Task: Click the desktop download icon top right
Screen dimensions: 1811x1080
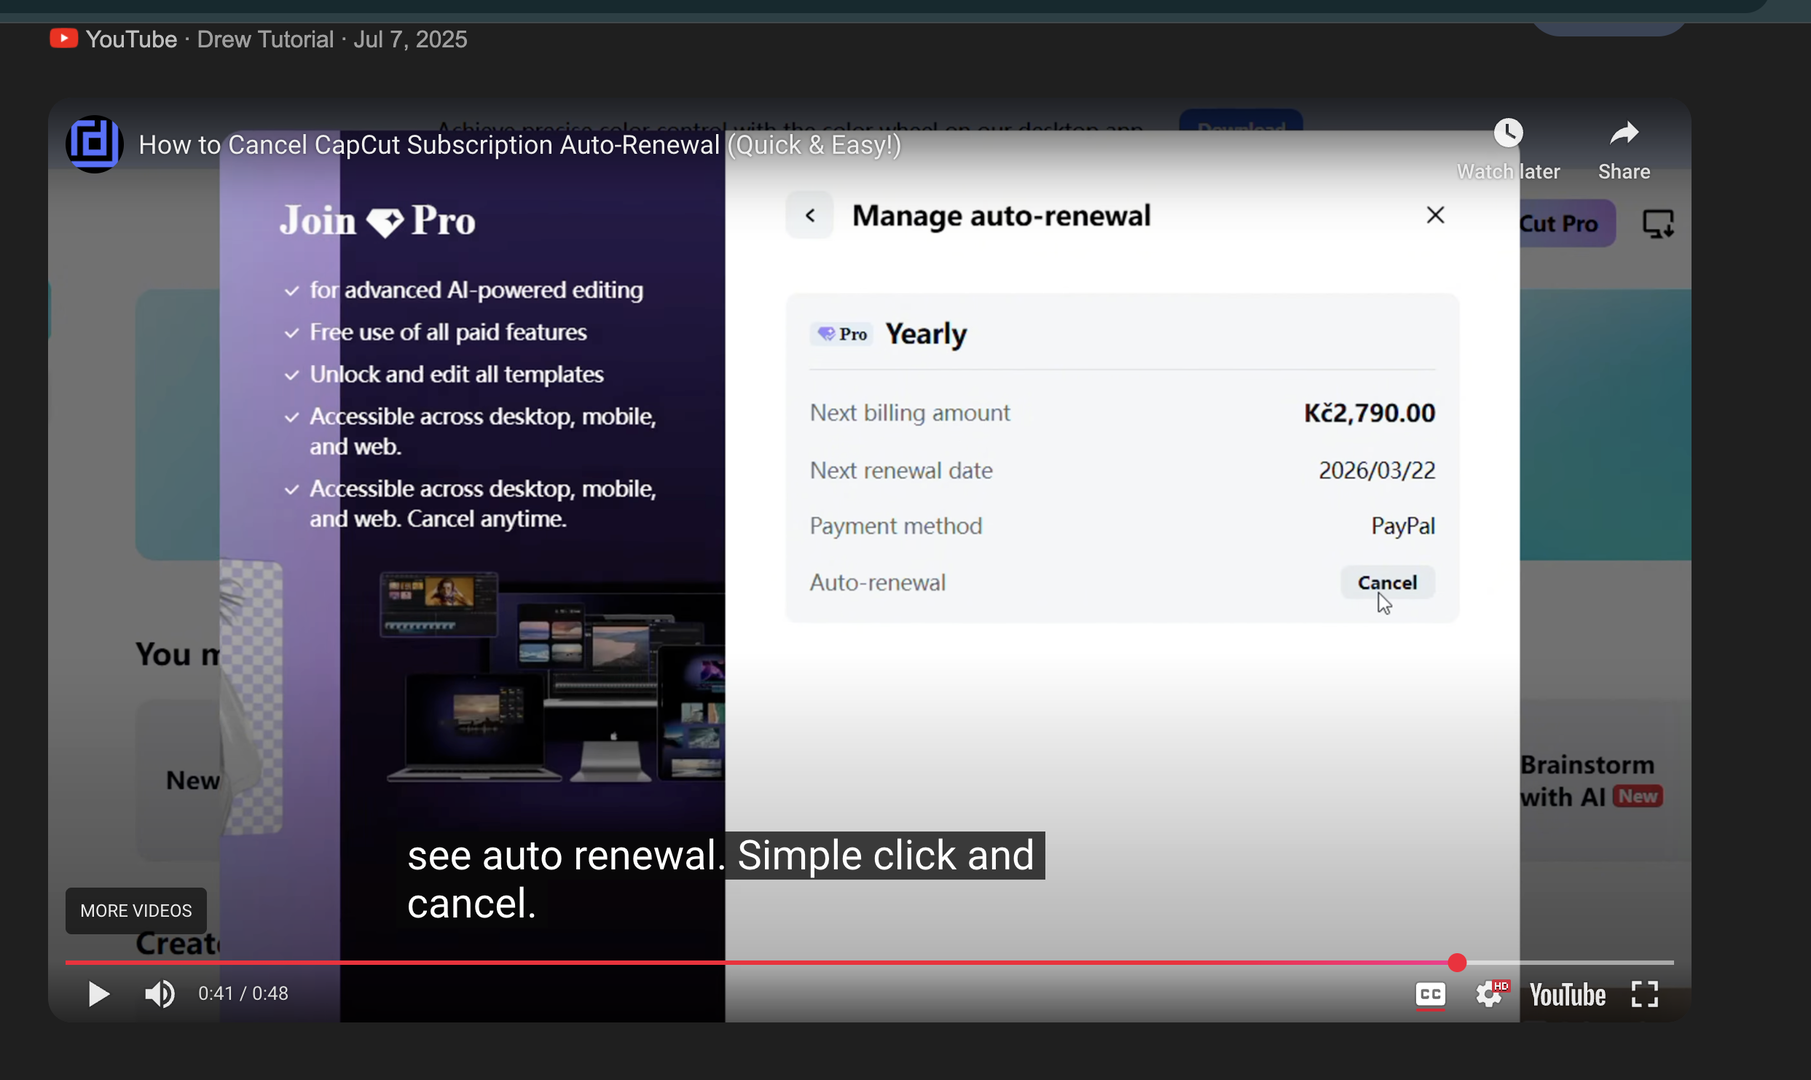Action: tap(1658, 224)
